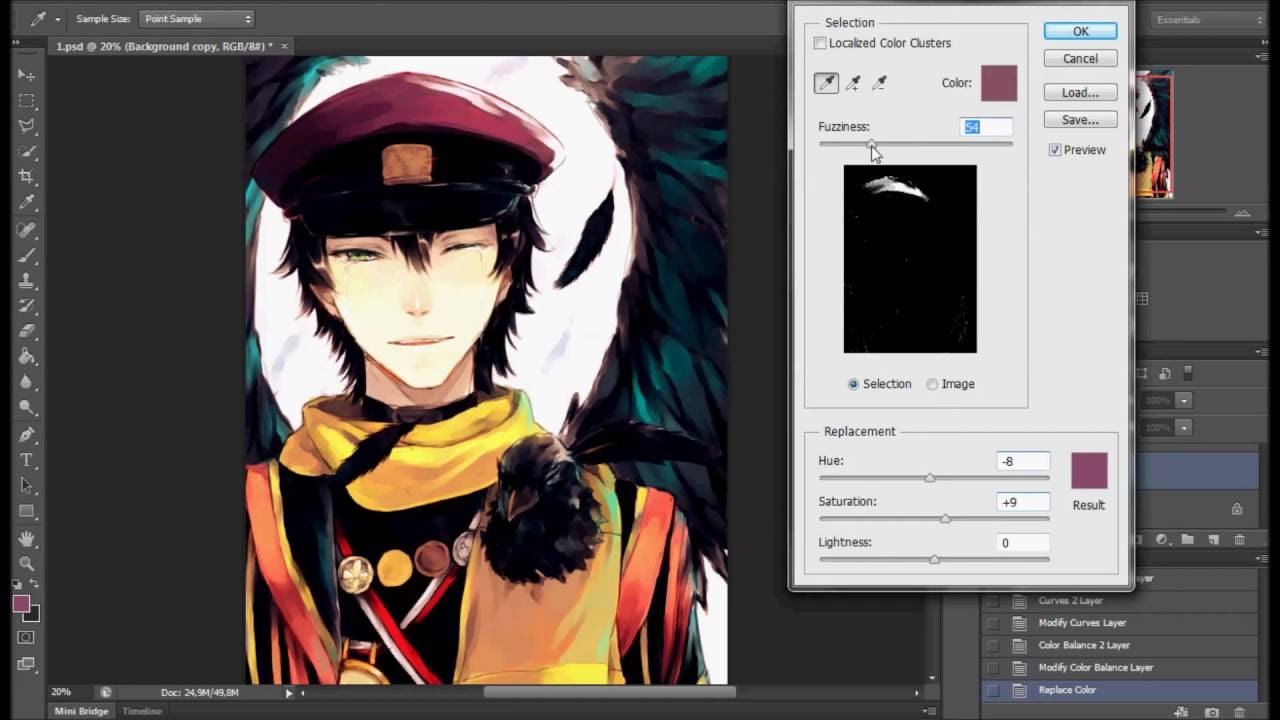Select the 1.psd document tab

pos(171,46)
